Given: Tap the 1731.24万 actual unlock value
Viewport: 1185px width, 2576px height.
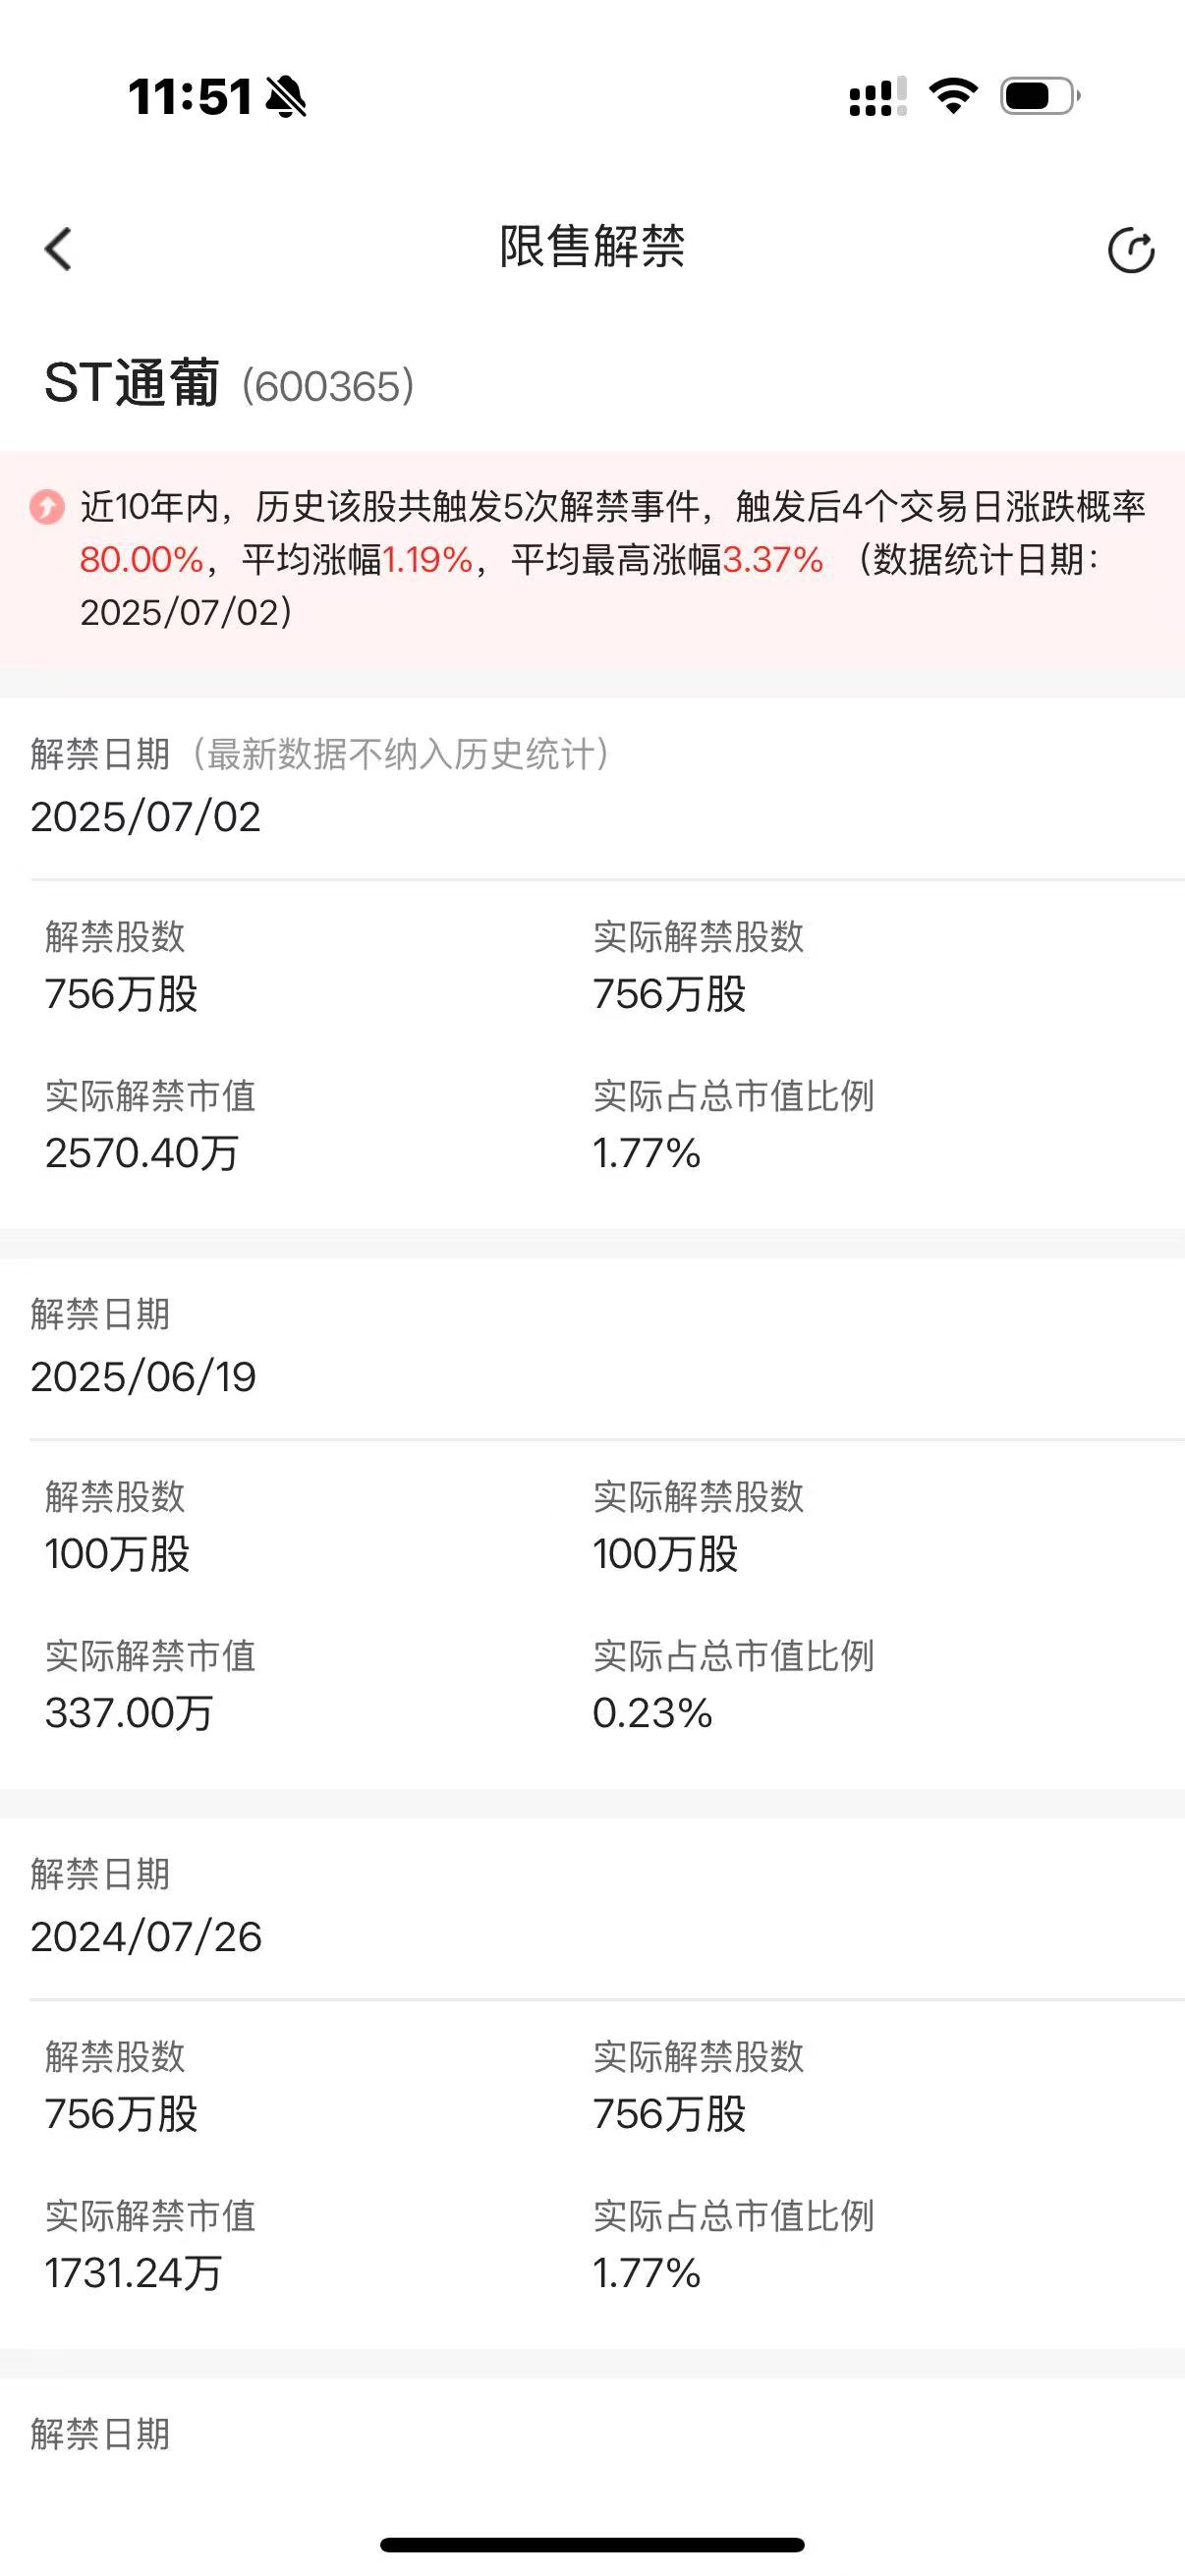Looking at the screenshot, I should click(x=133, y=2273).
